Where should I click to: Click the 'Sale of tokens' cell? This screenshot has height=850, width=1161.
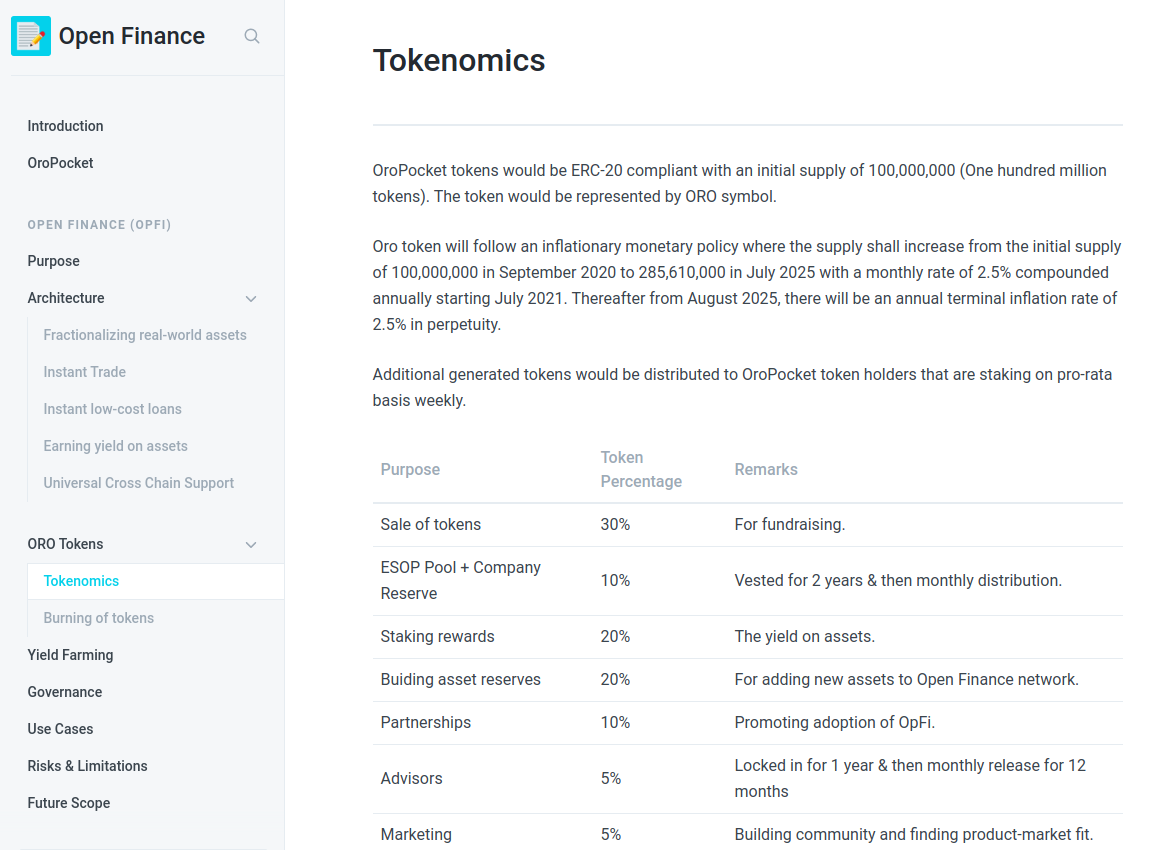pos(431,524)
